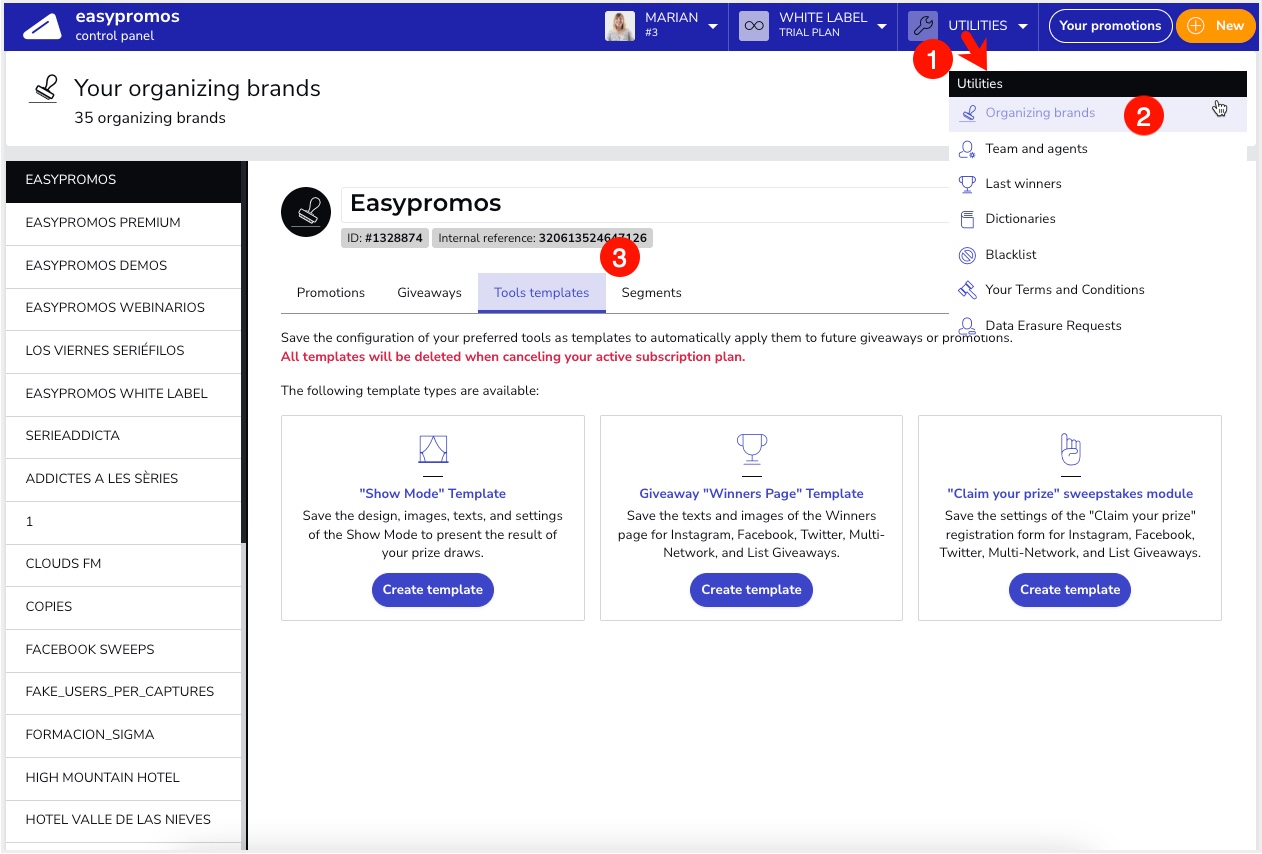This screenshot has height=854, width=1262.
Task: Select FORMACION_SIGMA brand
Action: pyautogui.click(x=123, y=735)
